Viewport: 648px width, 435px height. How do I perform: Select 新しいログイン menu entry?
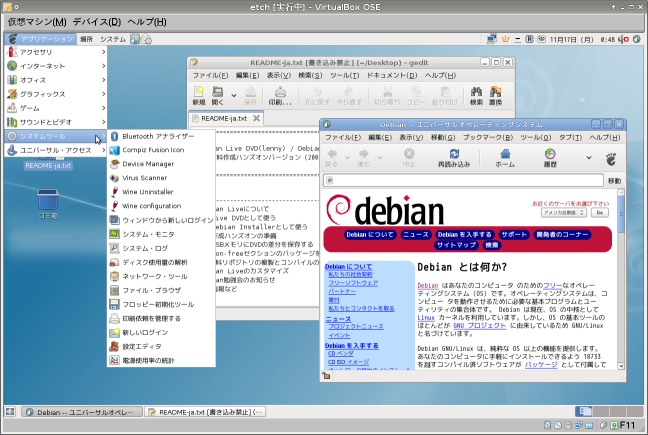pyautogui.click(x=161, y=333)
